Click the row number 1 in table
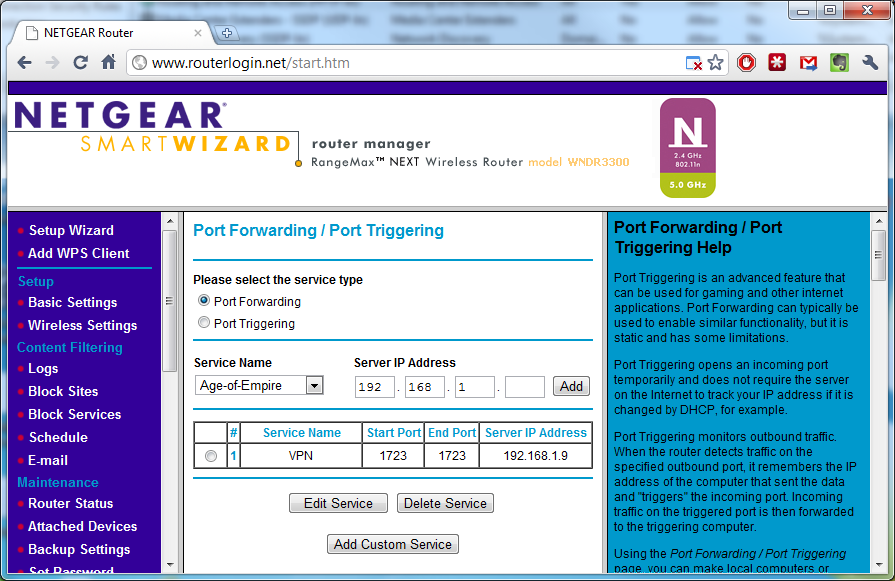 (x=233, y=456)
